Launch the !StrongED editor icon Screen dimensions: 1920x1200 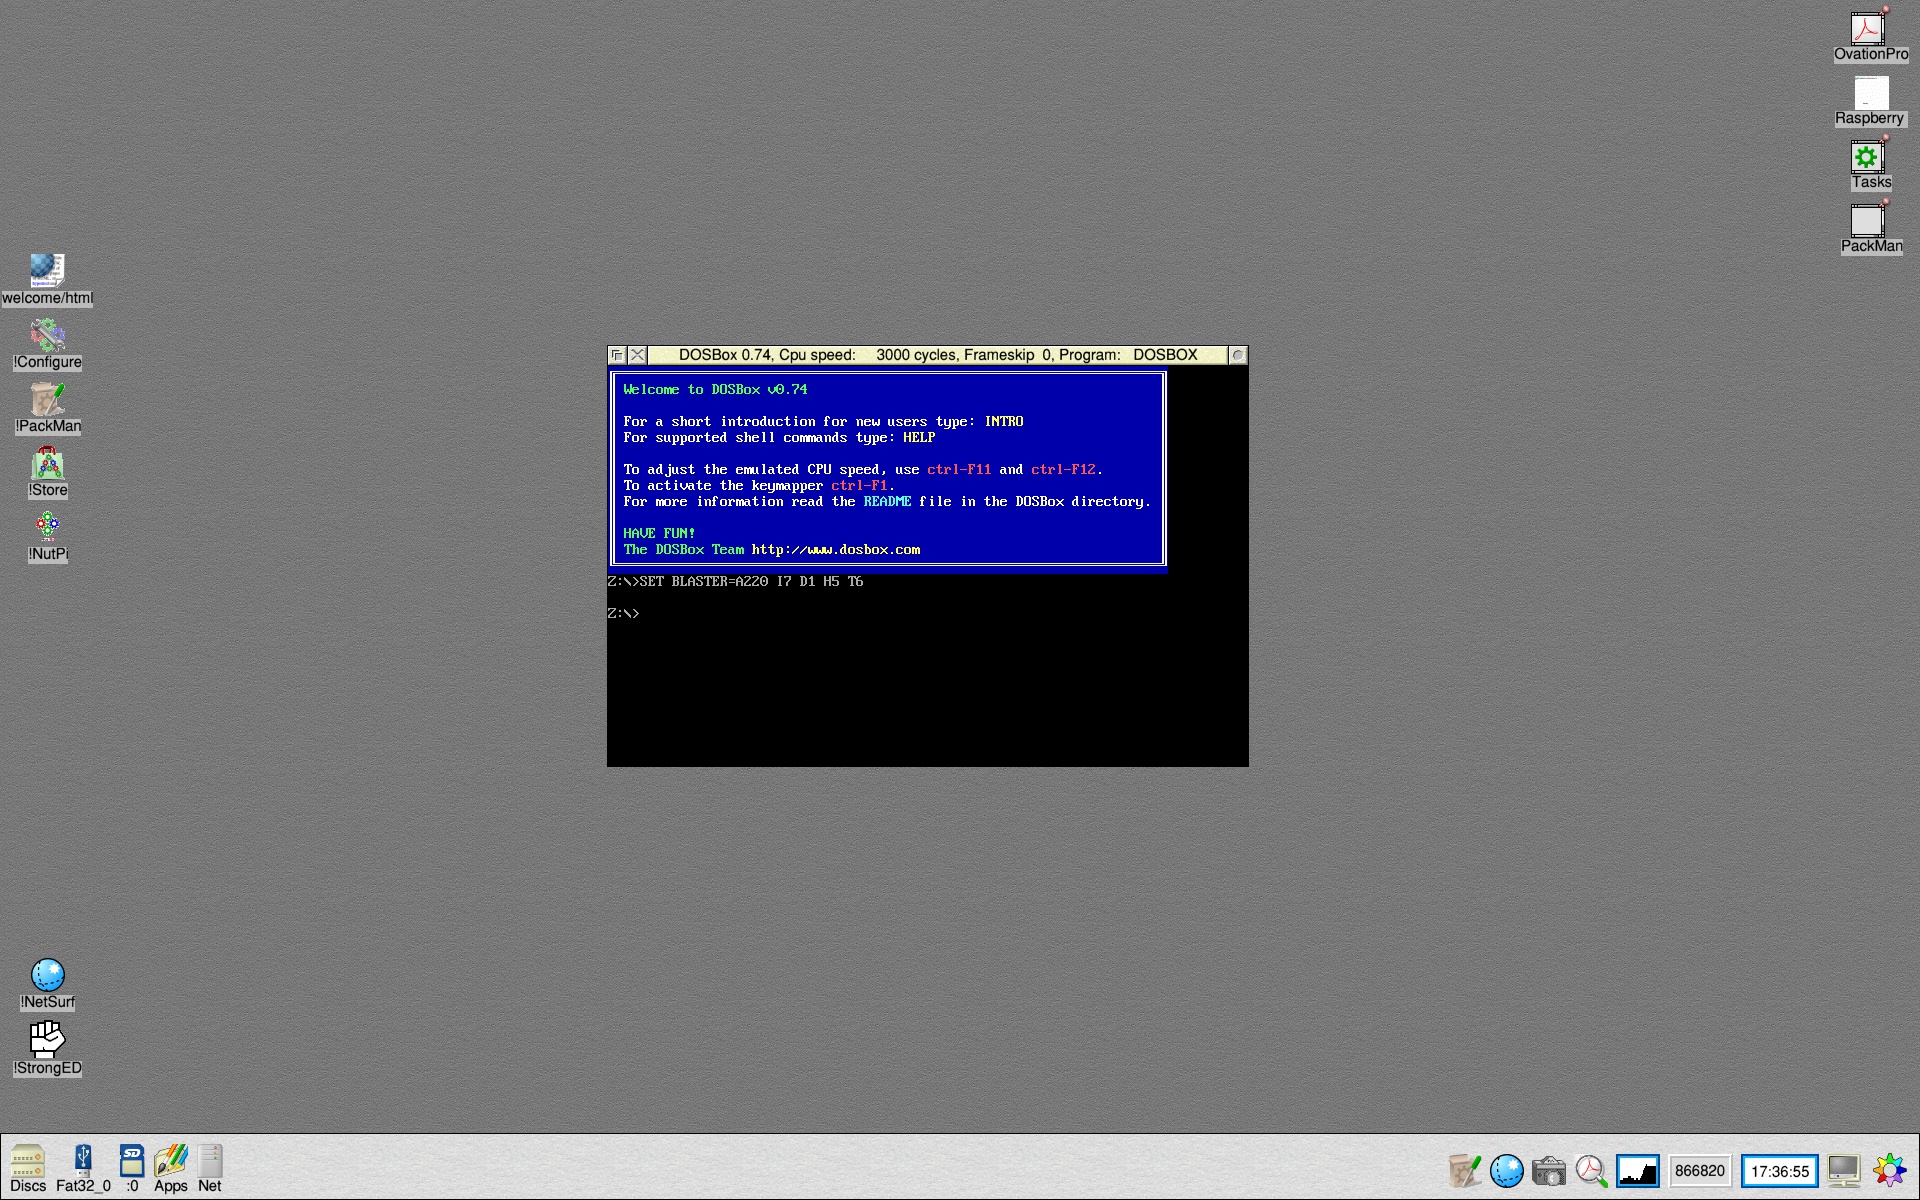47,1047
